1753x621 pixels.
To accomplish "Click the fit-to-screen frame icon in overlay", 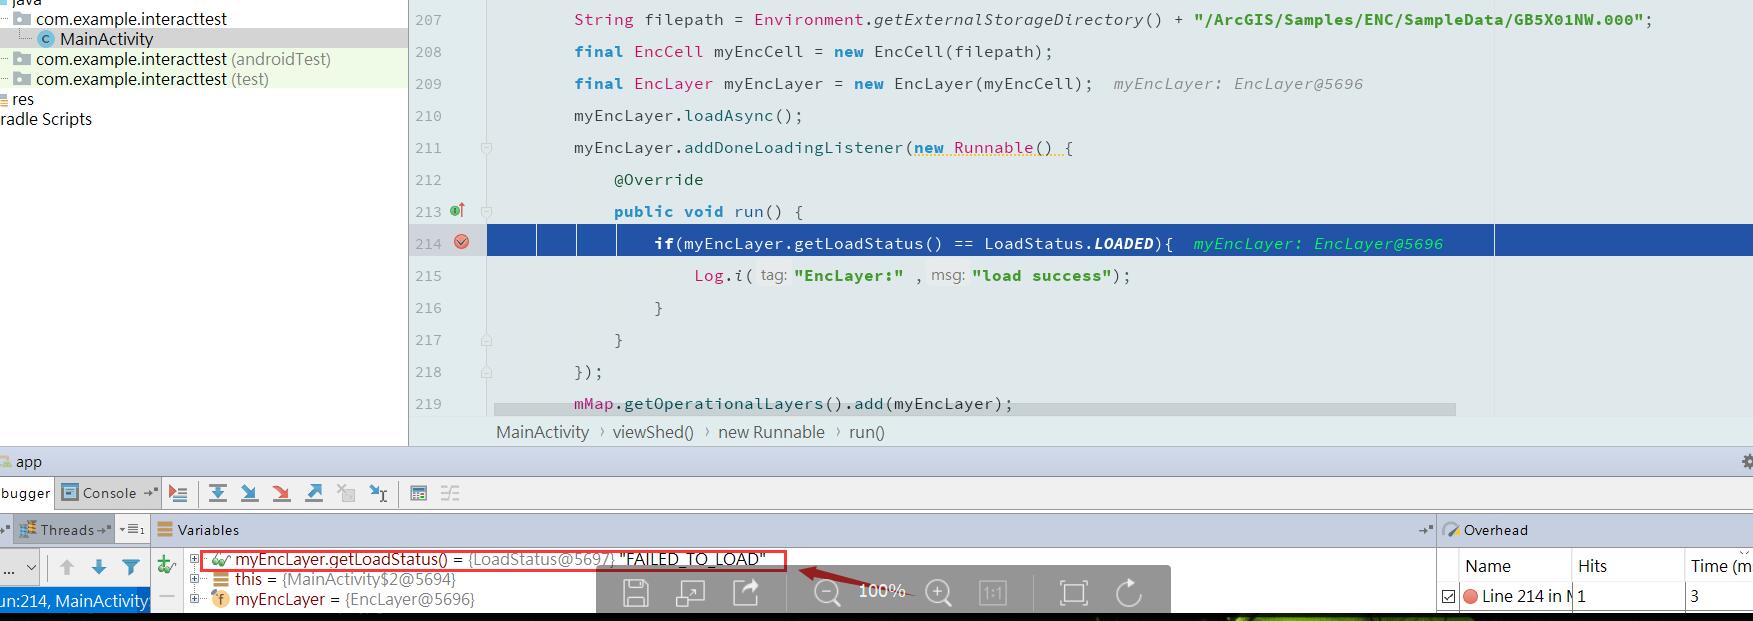I will tap(1073, 592).
